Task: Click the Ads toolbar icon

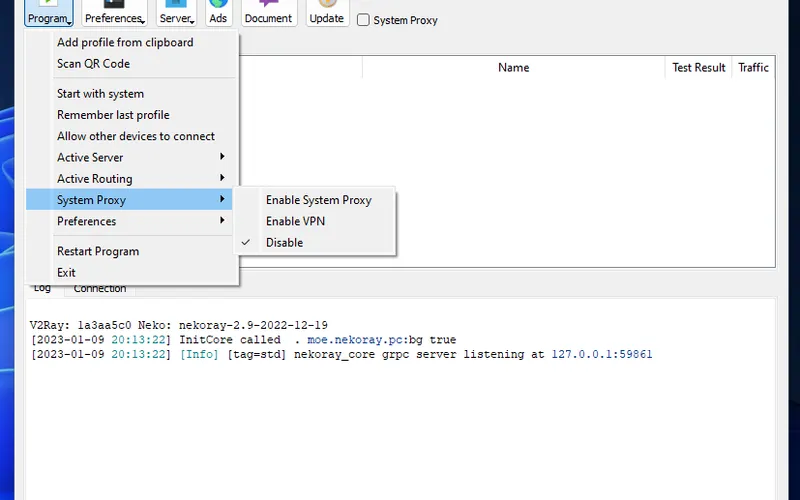Action: (x=218, y=13)
